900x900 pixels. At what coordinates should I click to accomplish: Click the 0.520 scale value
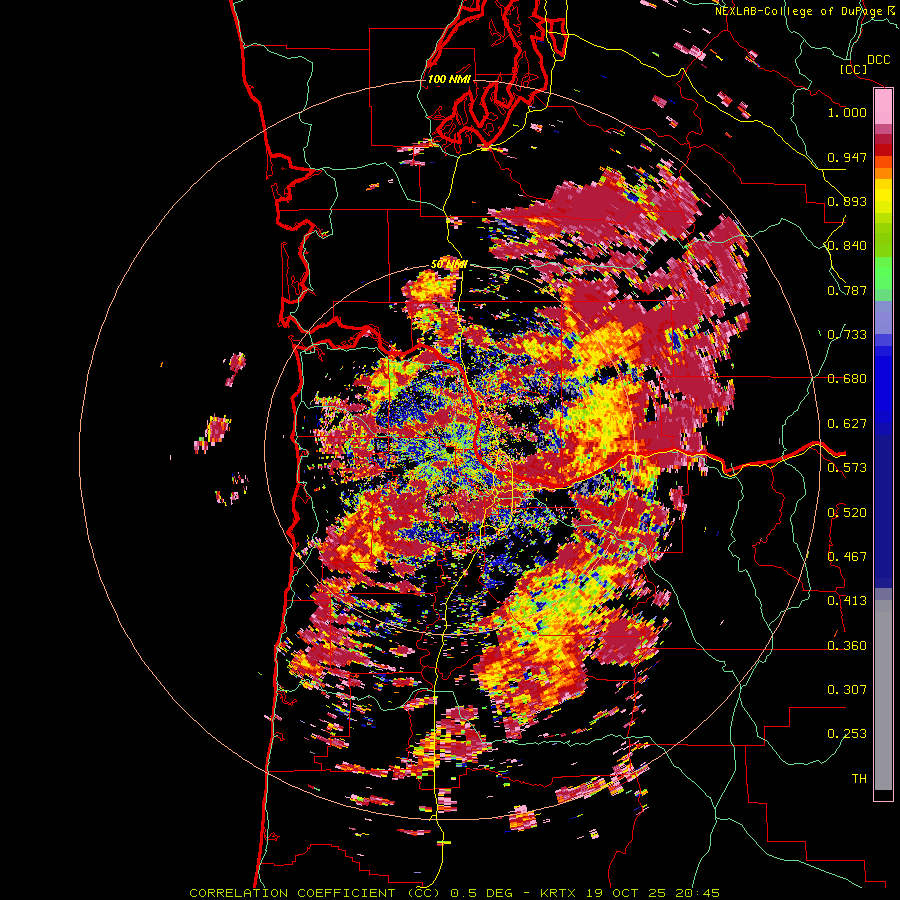(x=847, y=513)
